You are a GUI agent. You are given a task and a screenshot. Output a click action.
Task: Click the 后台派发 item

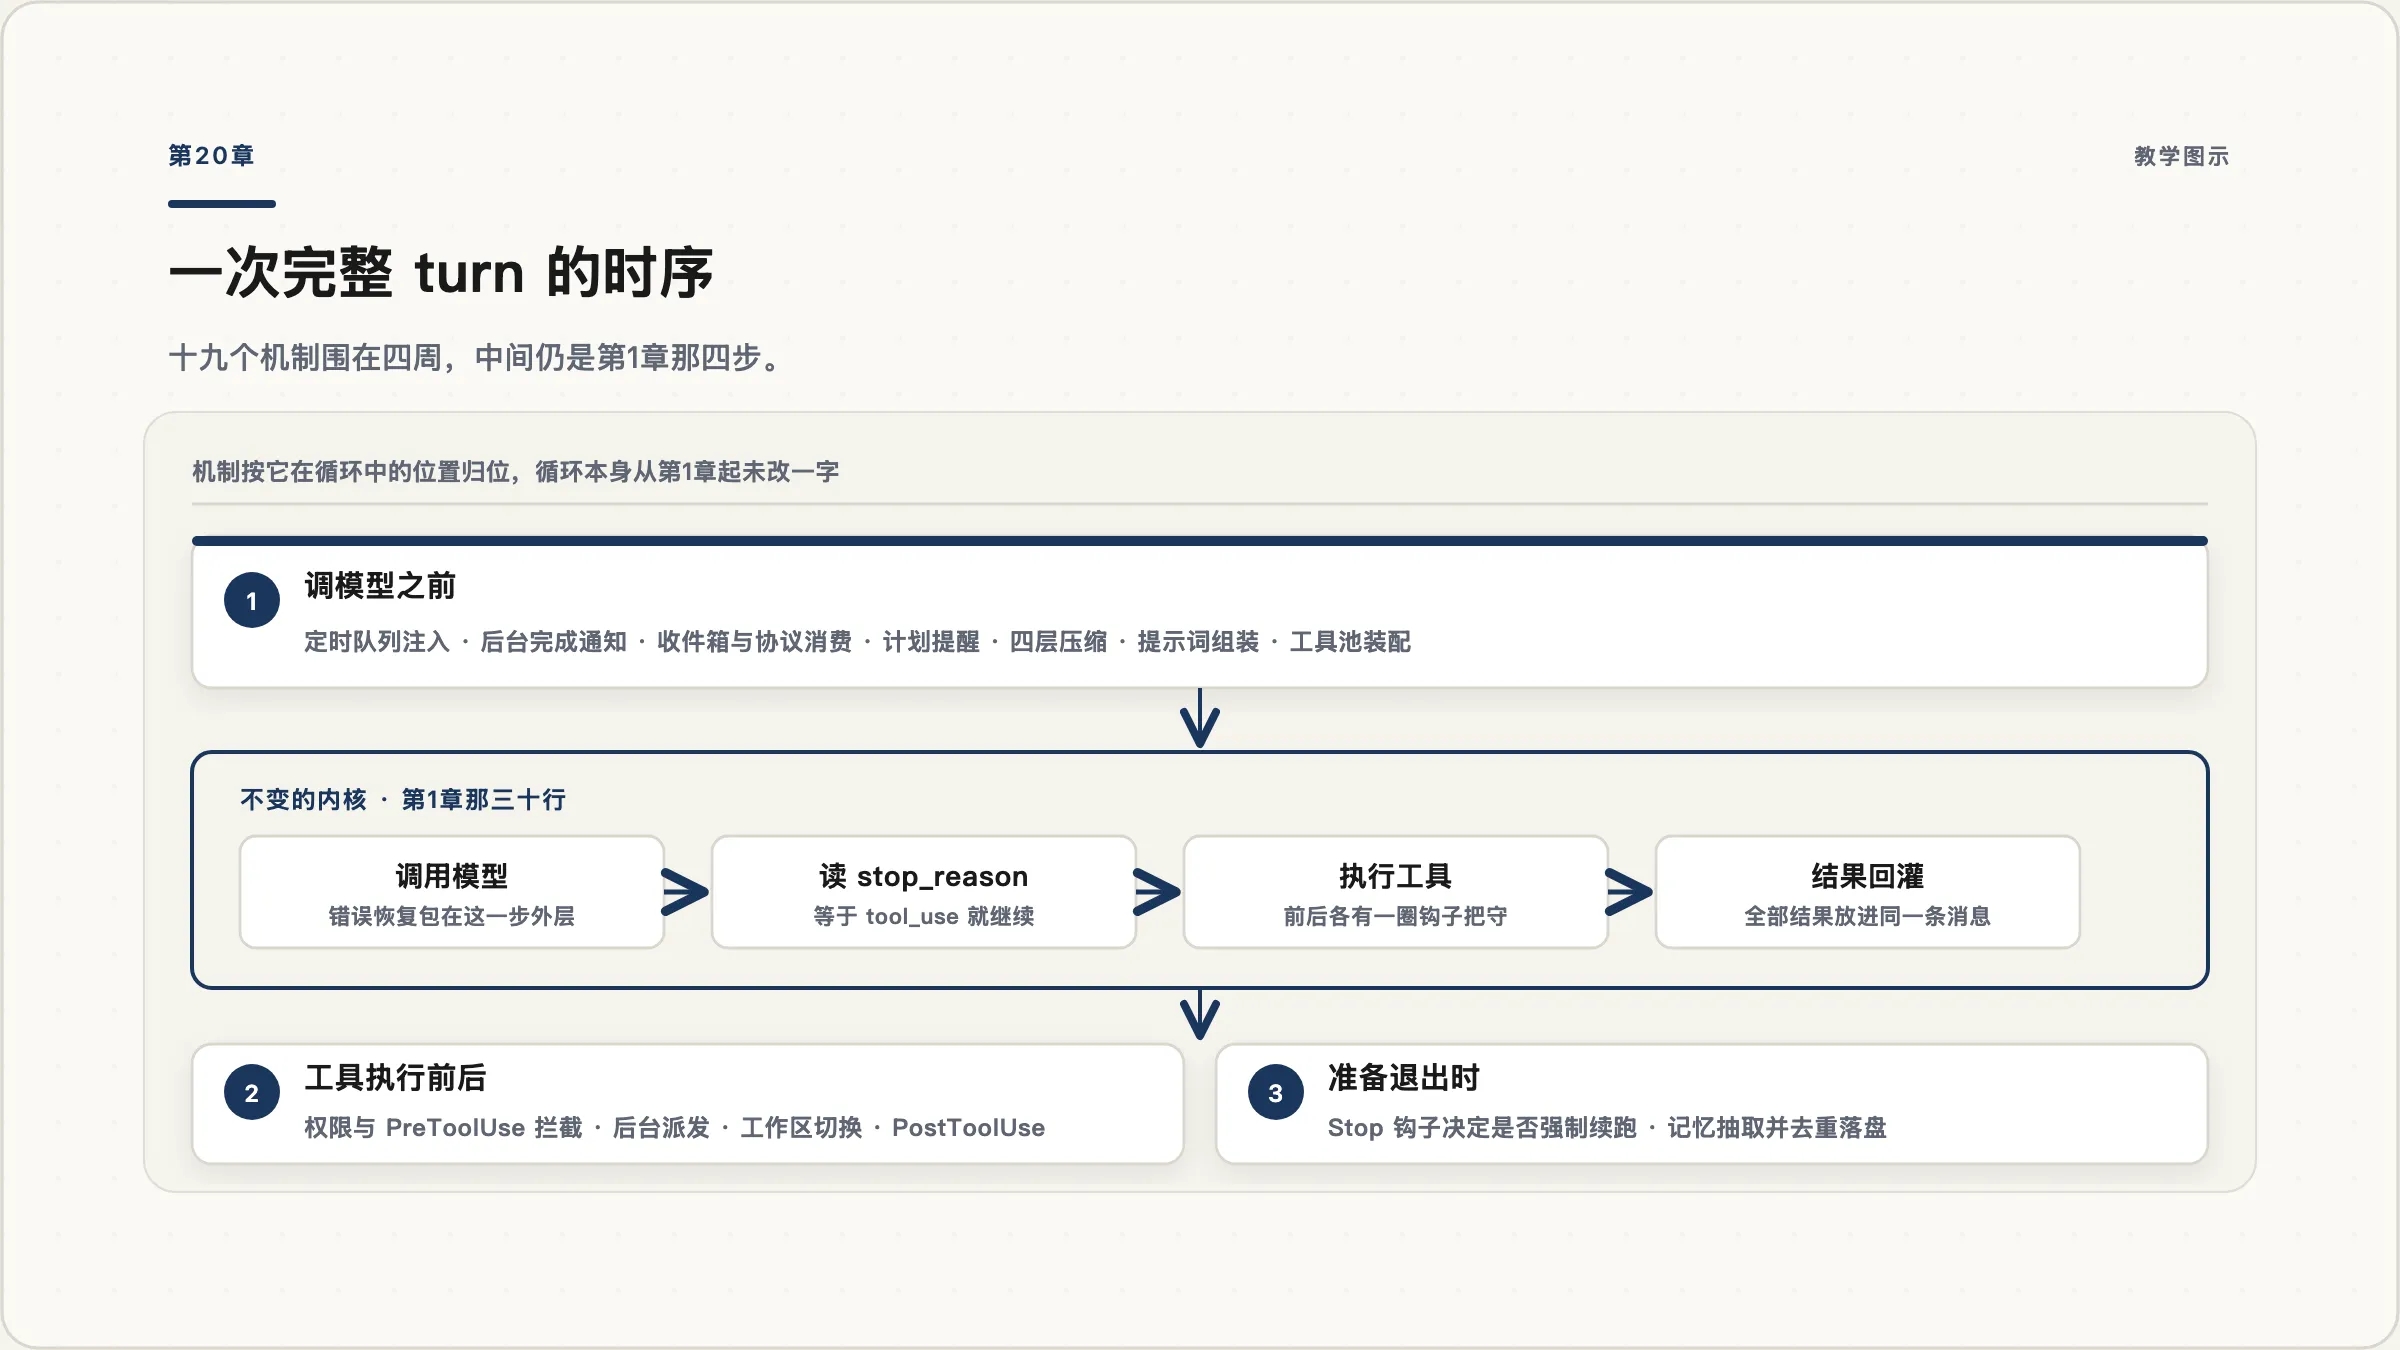(x=661, y=1128)
